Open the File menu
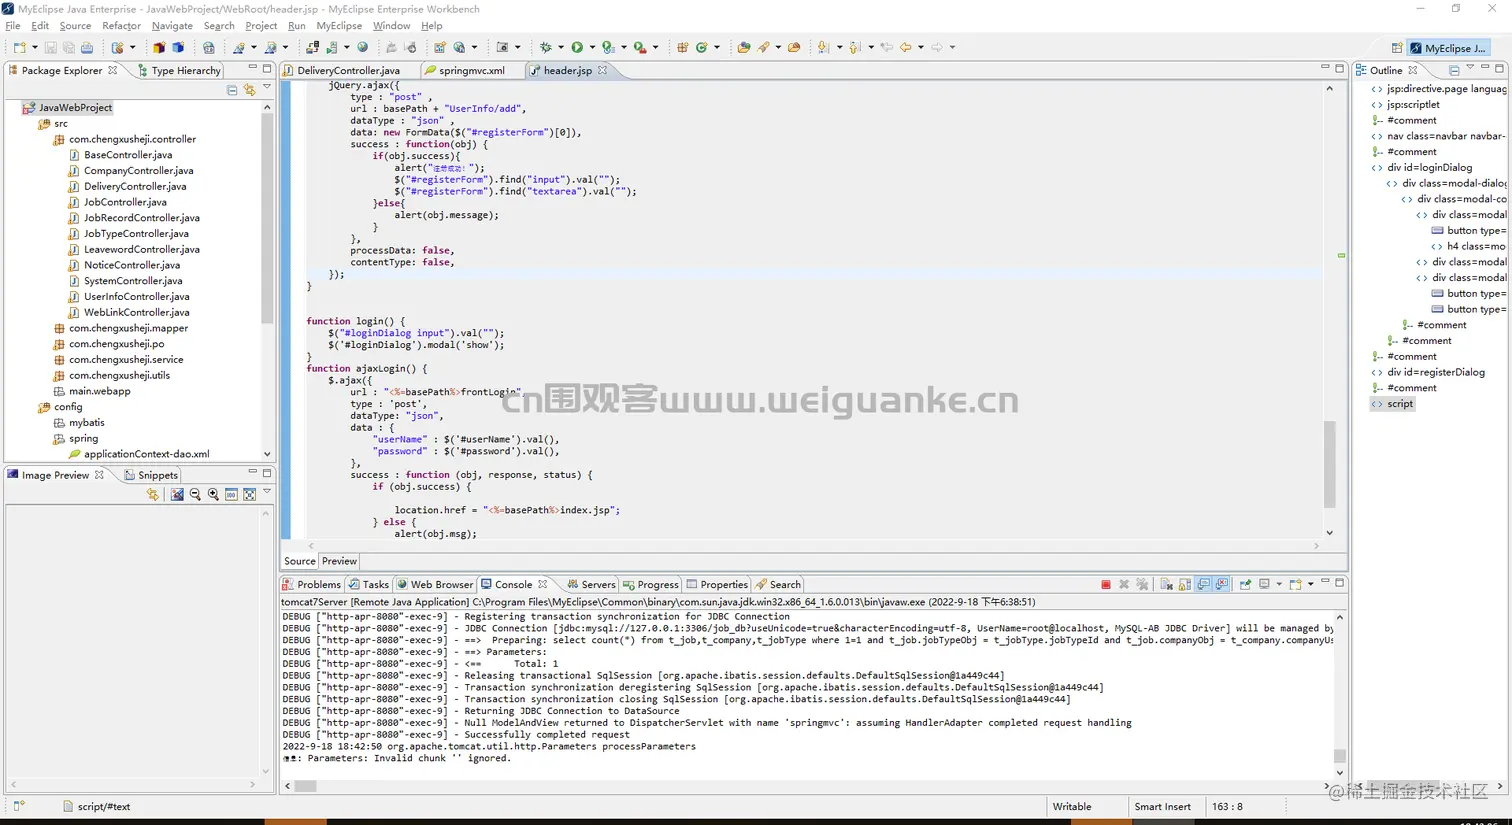This screenshot has width=1512, height=825. point(13,26)
